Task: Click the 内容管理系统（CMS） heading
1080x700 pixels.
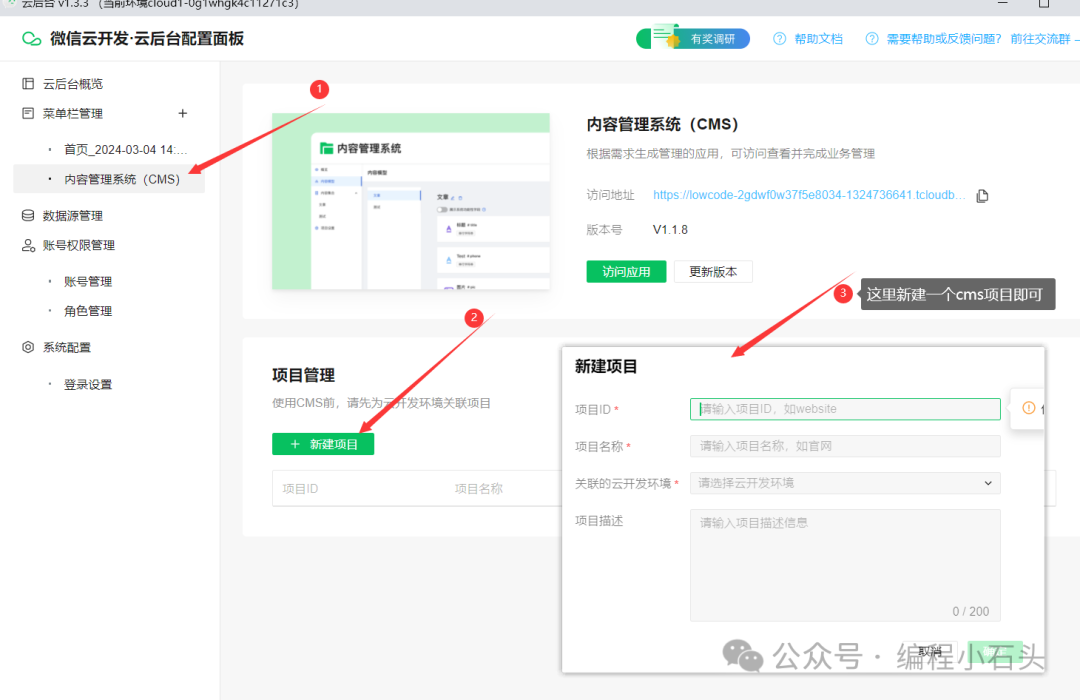Action: click(x=663, y=124)
